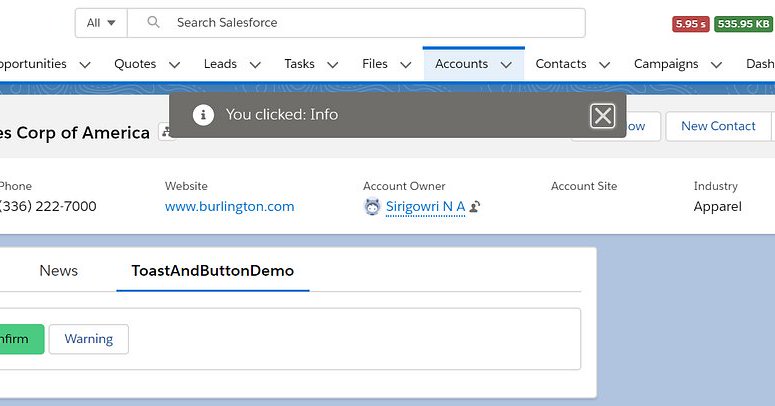Expand the Opportunities tab chevron
This screenshot has width=775, height=406.
[85, 65]
